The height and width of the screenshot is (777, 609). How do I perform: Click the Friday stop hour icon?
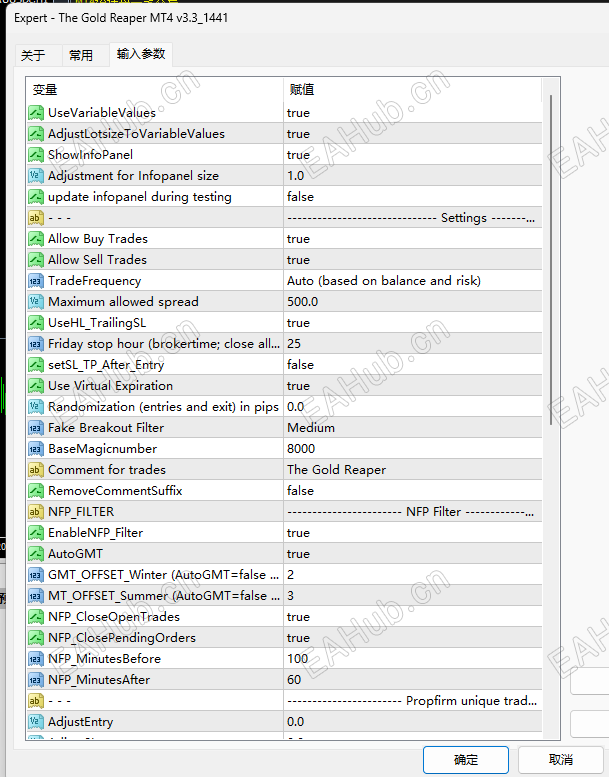[x=36, y=344]
